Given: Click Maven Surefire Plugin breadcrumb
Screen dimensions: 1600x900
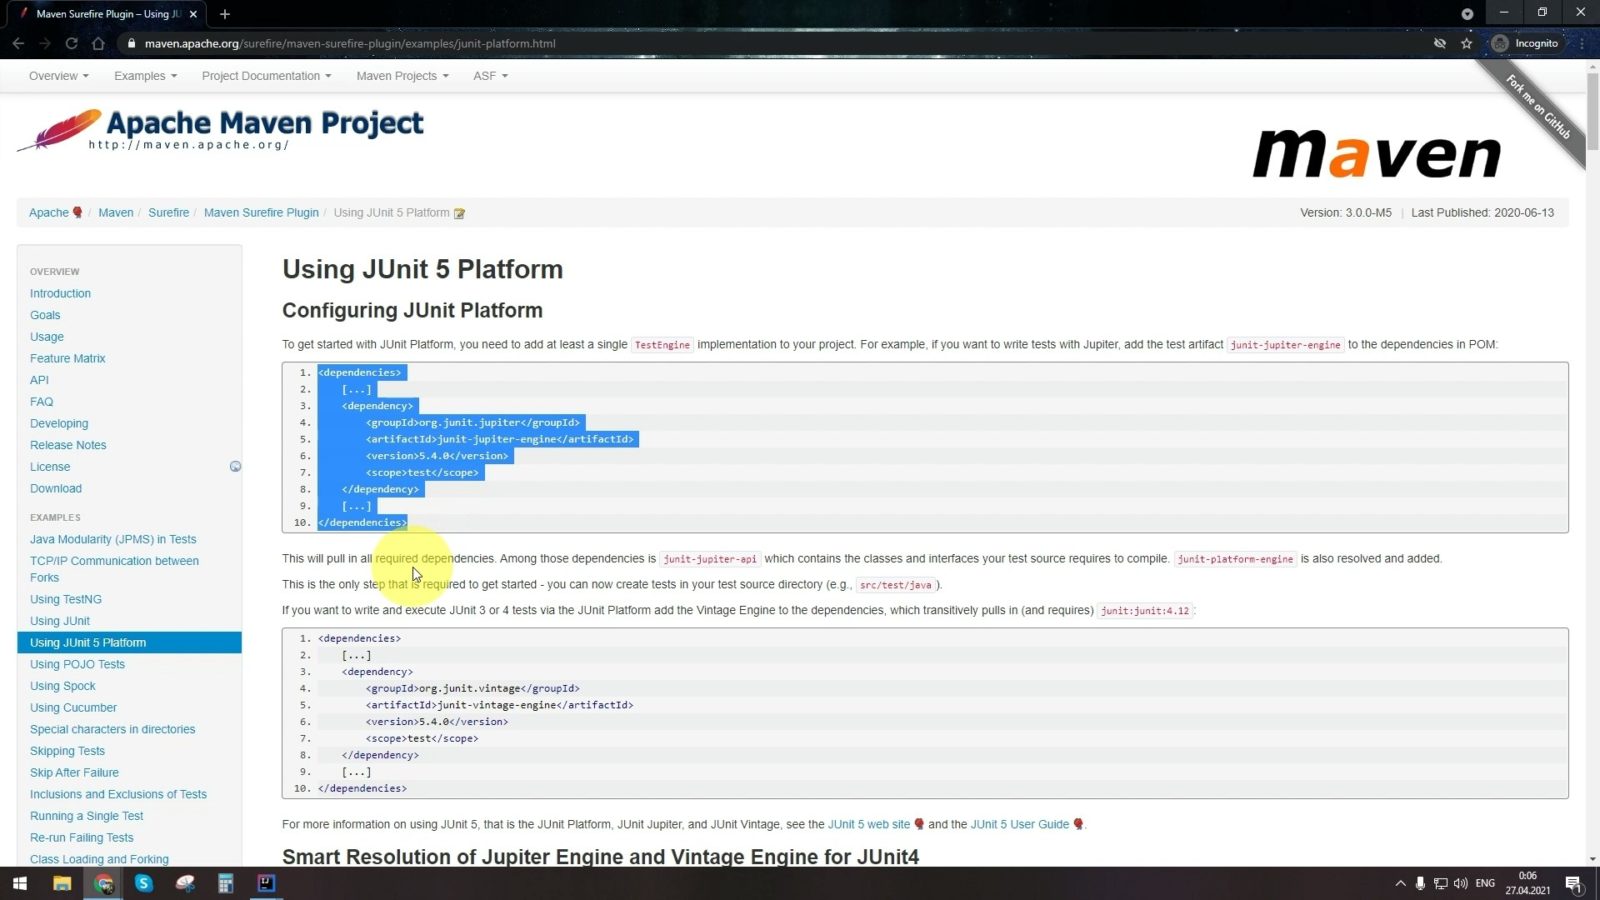Looking at the screenshot, I should (x=261, y=213).
